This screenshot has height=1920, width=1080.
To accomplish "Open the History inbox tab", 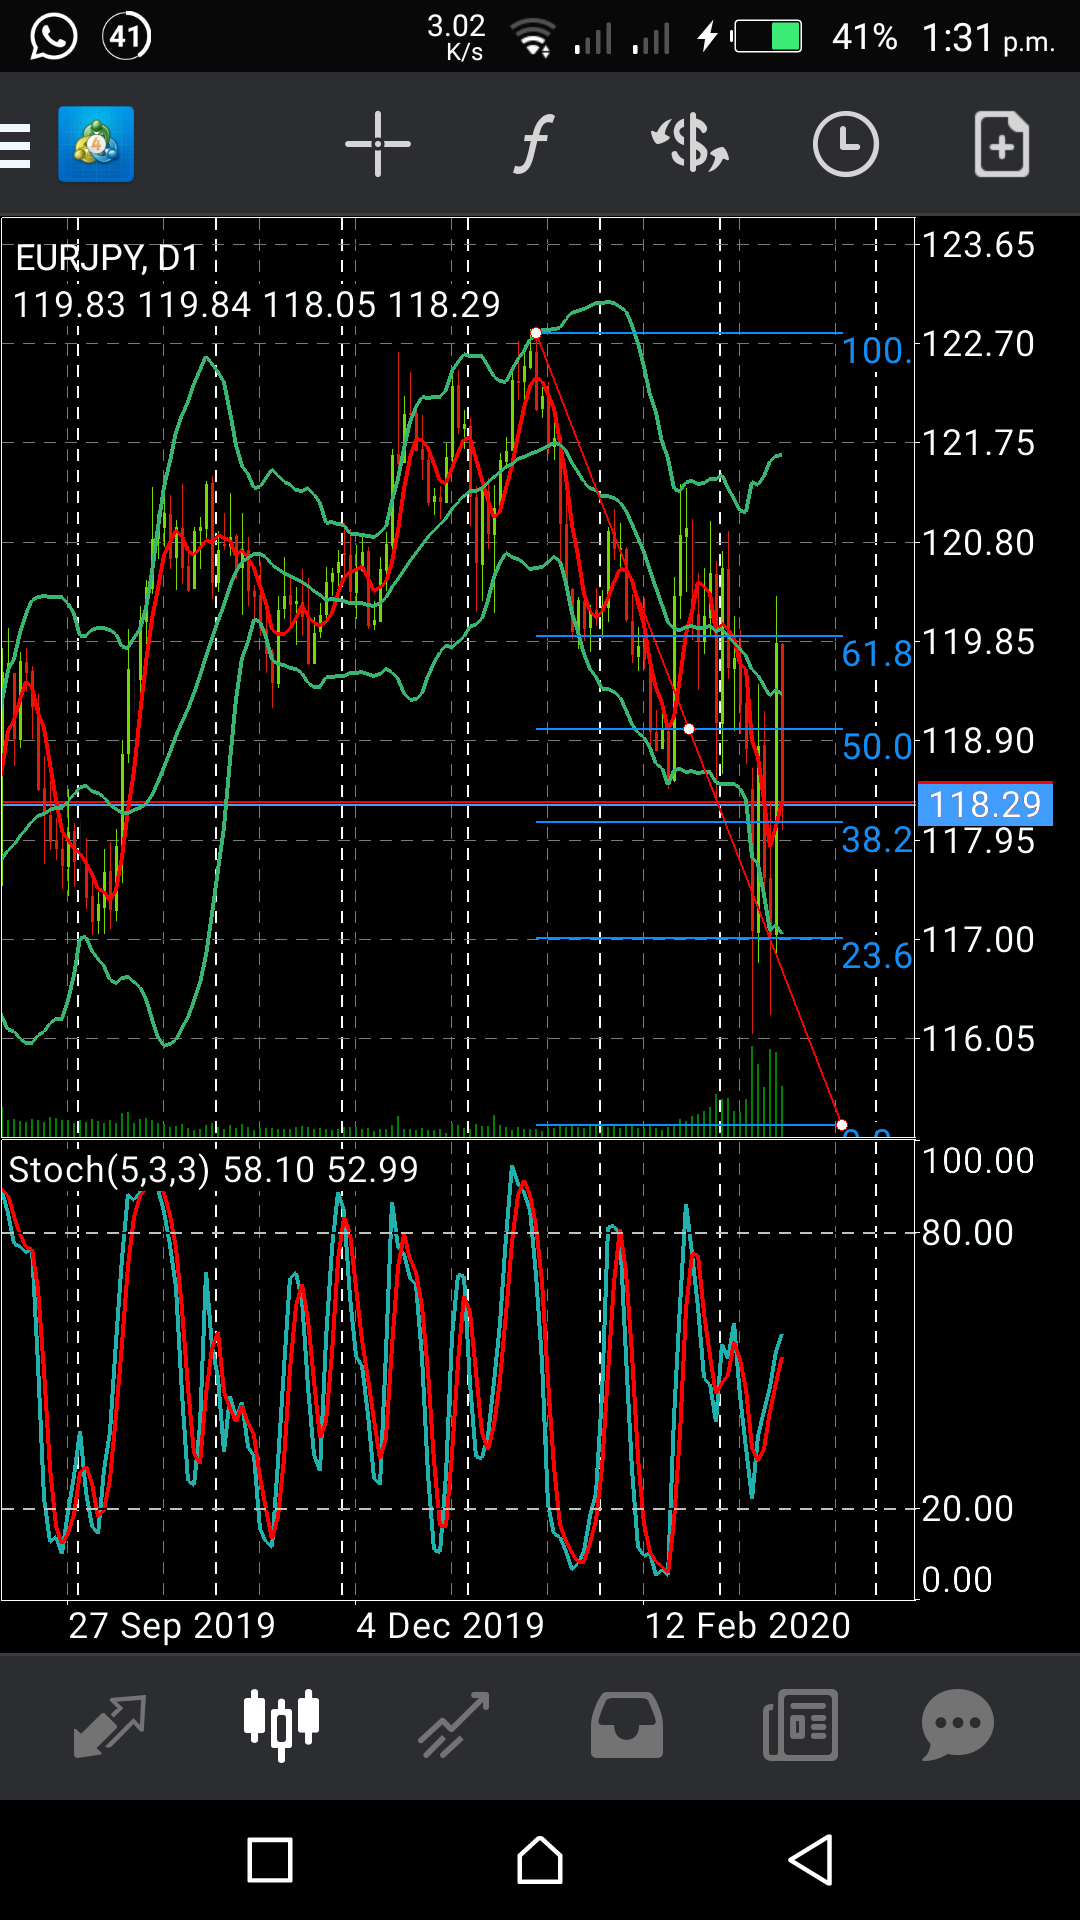I will [627, 1725].
